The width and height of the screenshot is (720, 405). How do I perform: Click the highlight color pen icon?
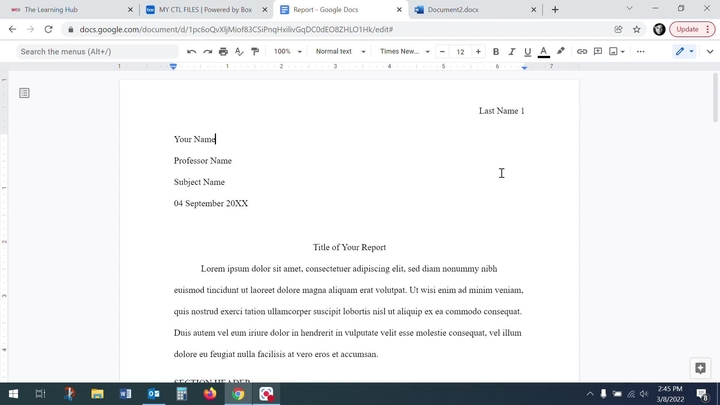tap(560, 51)
